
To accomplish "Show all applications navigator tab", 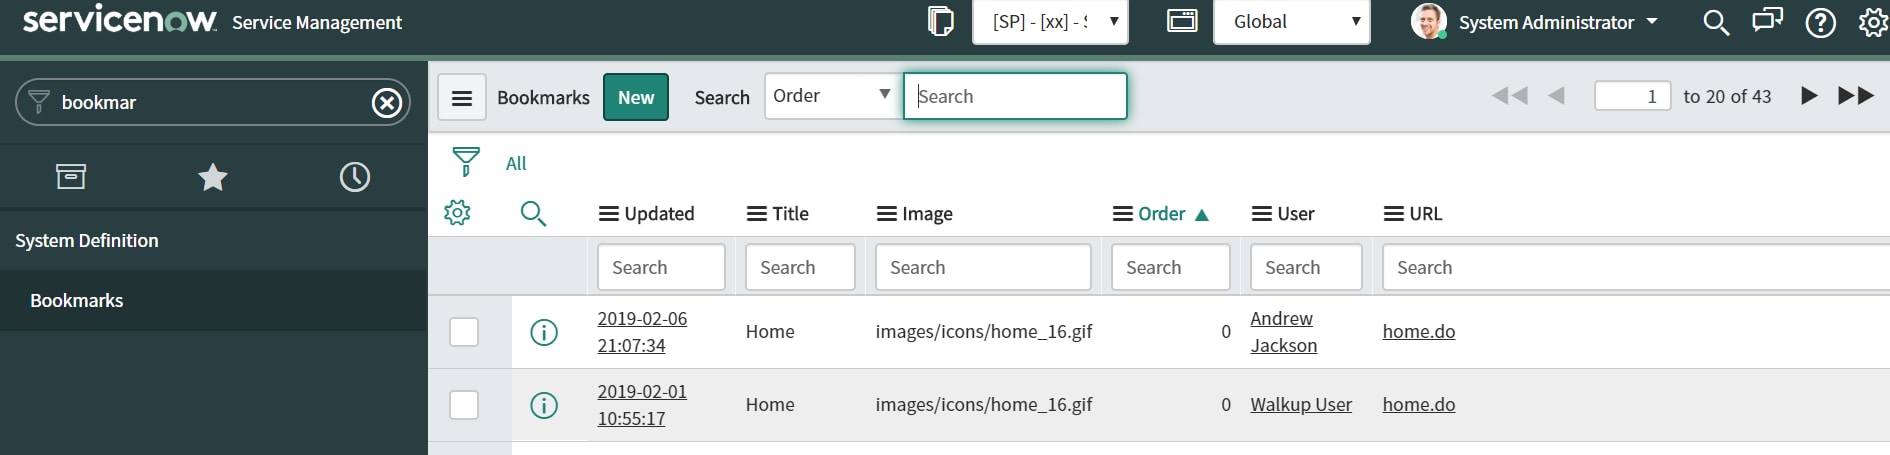I will tap(71, 177).
